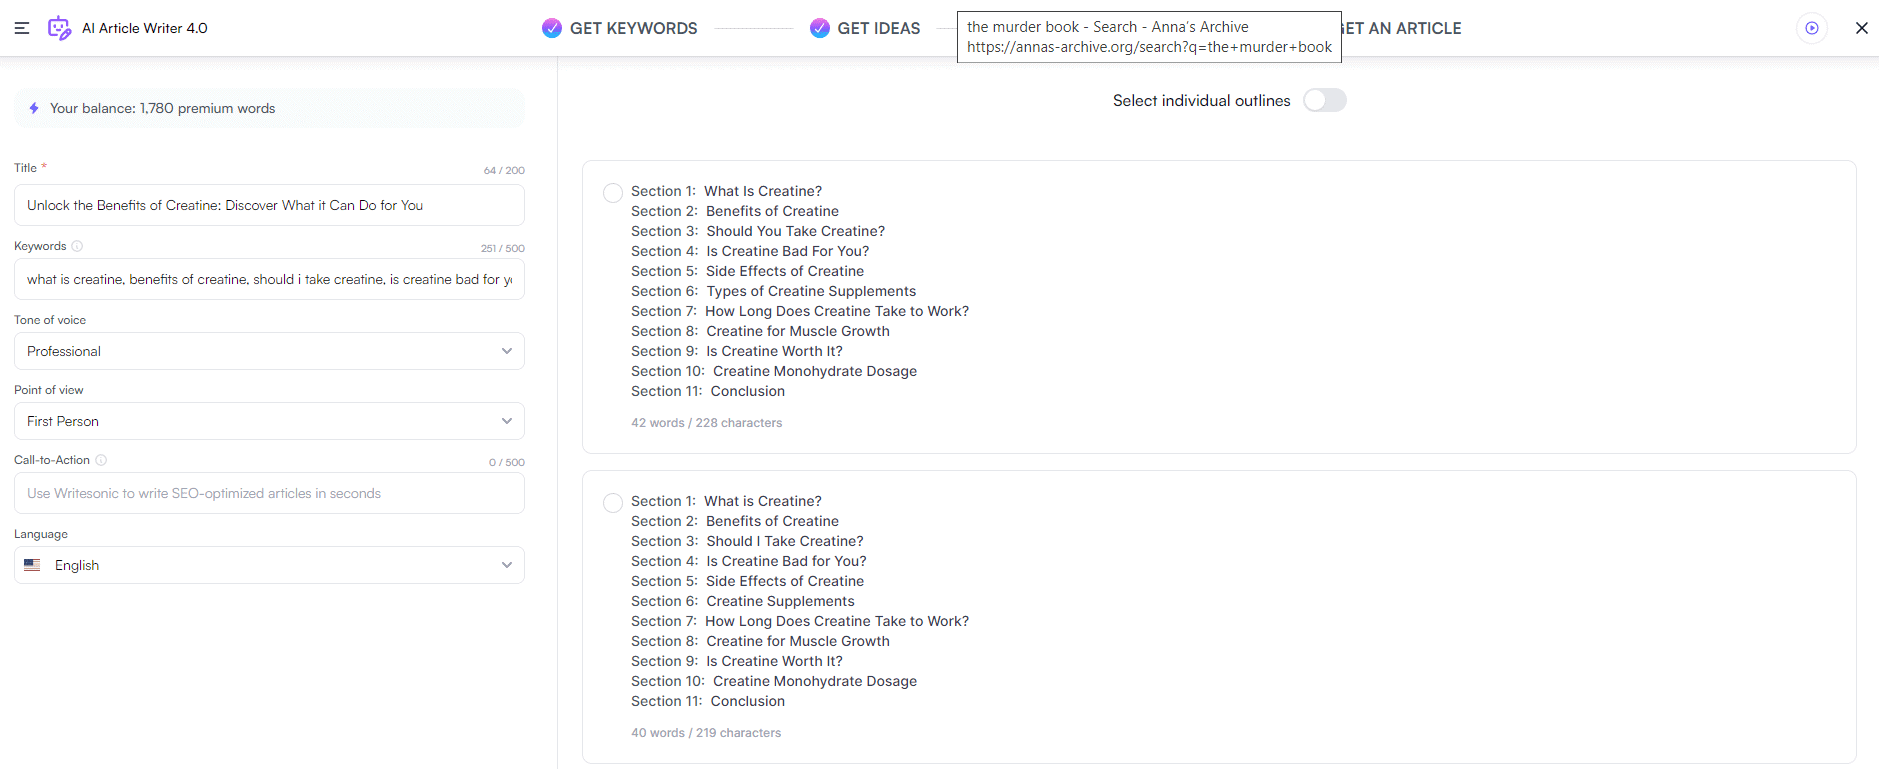The height and width of the screenshot is (769, 1879).
Task: Click the Keywords info icon
Action: click(x=77, y=246)
